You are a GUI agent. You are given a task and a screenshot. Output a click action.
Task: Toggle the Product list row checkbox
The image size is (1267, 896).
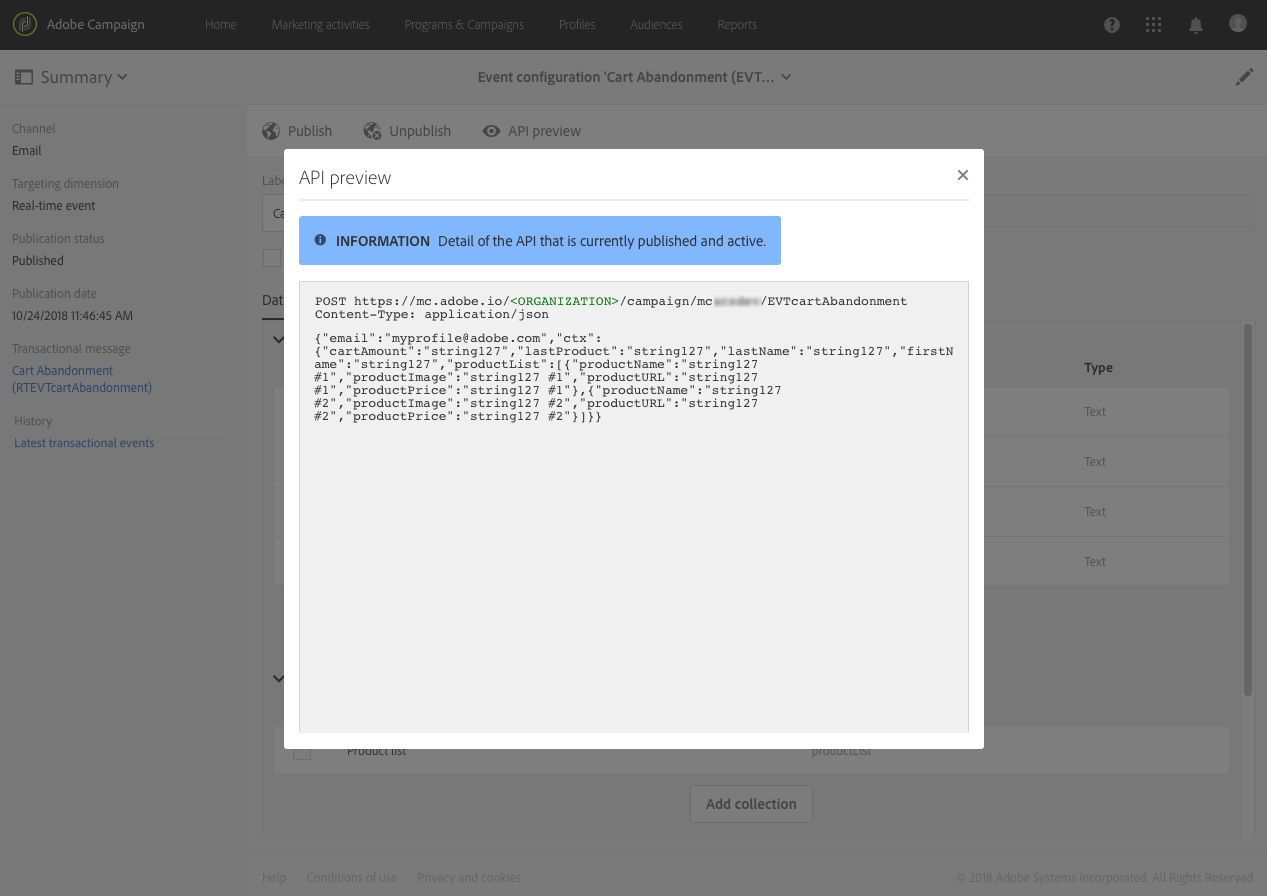point(302,751)
